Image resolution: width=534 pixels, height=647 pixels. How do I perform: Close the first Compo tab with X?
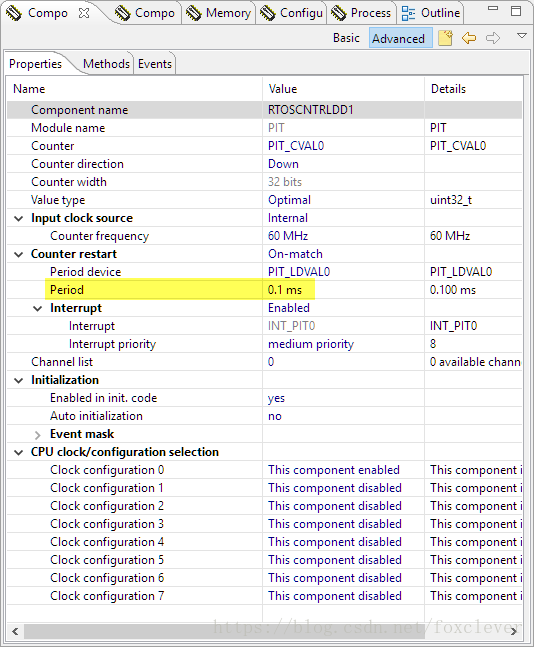(84, 13)
